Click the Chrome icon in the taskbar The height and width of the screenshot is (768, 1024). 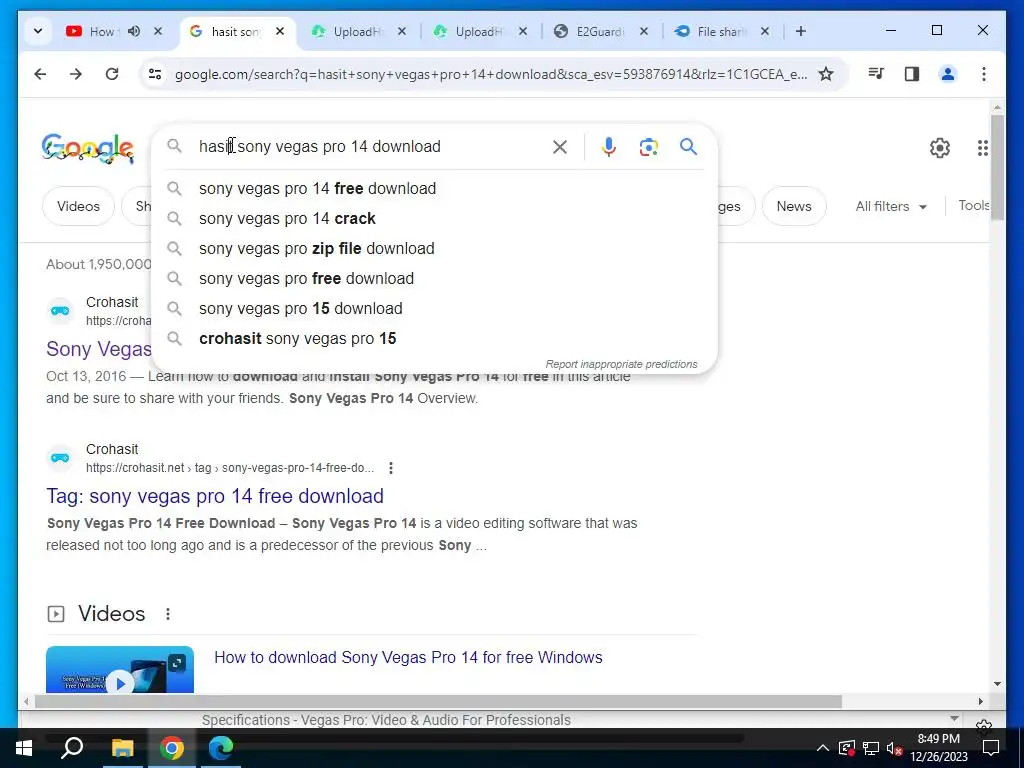click(x=171, y=748)
